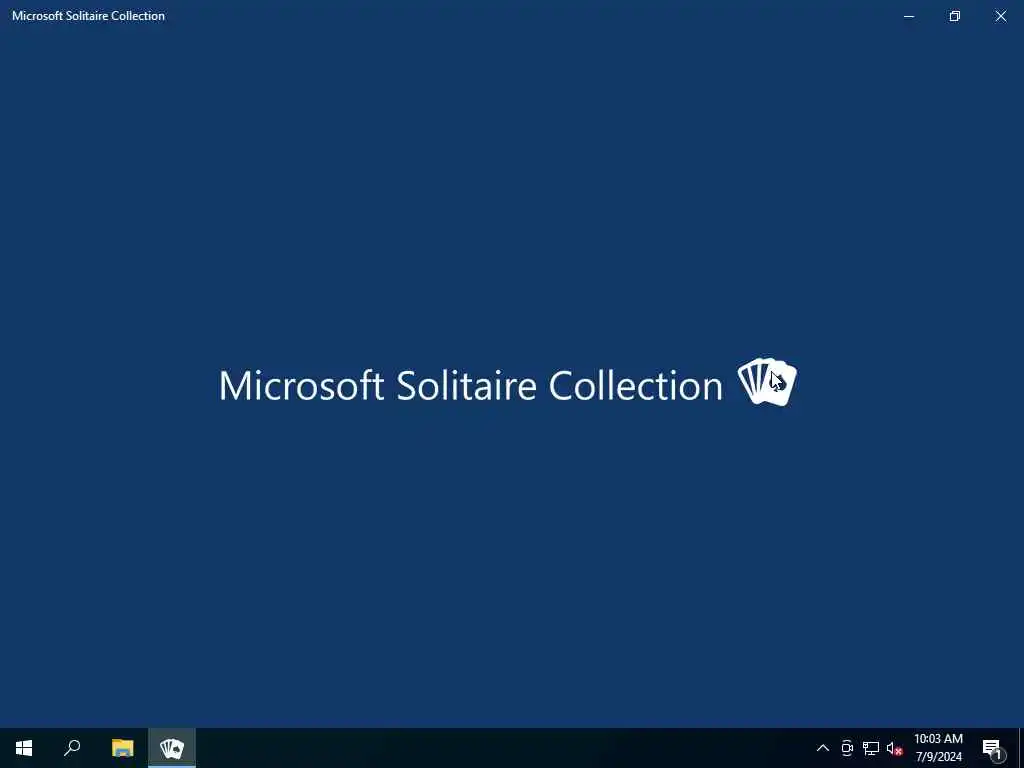Launch File Explorer from taskbar
Screen dimensions: 1024x768
122,748
